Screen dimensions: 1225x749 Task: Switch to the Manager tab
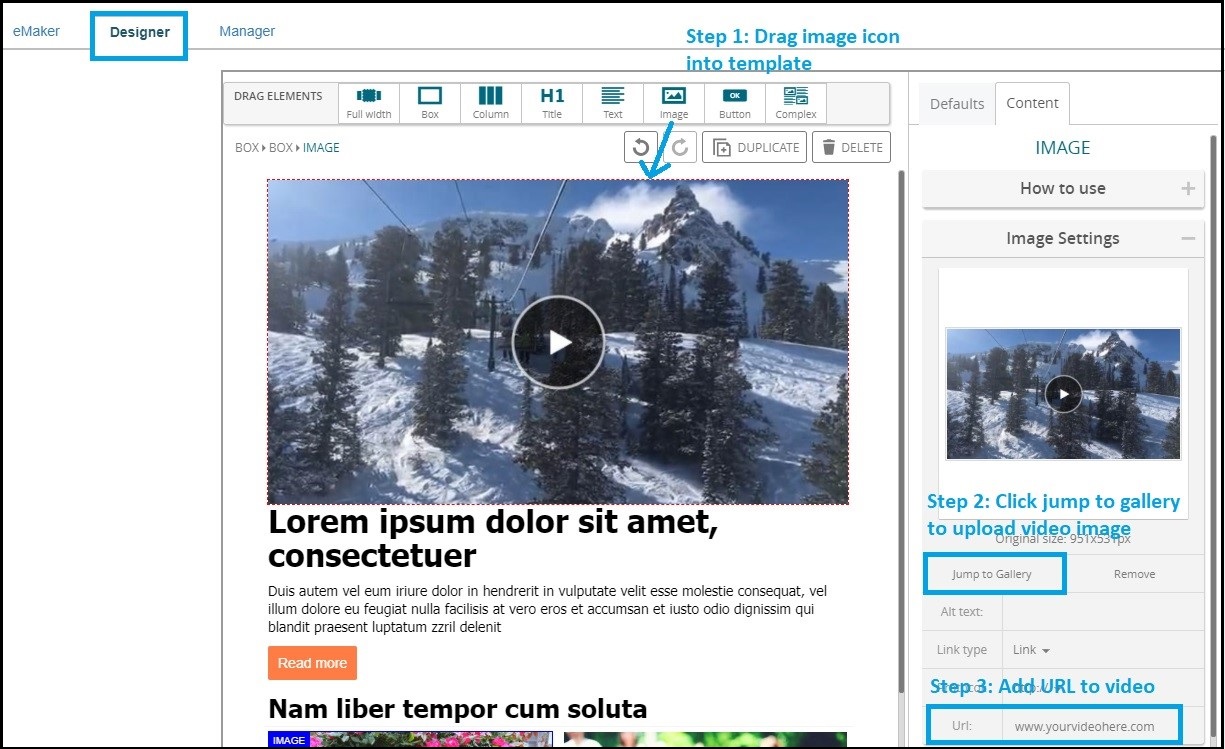point(247,31)
